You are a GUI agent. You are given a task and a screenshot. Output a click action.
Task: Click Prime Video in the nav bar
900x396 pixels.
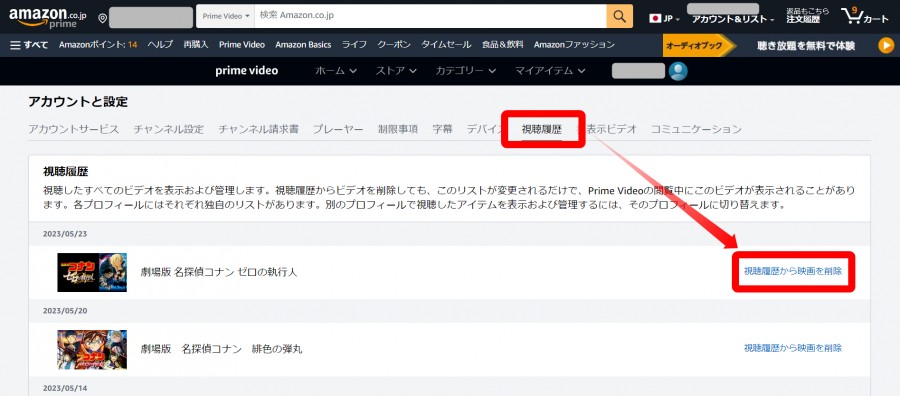click(x=242, y=45)
